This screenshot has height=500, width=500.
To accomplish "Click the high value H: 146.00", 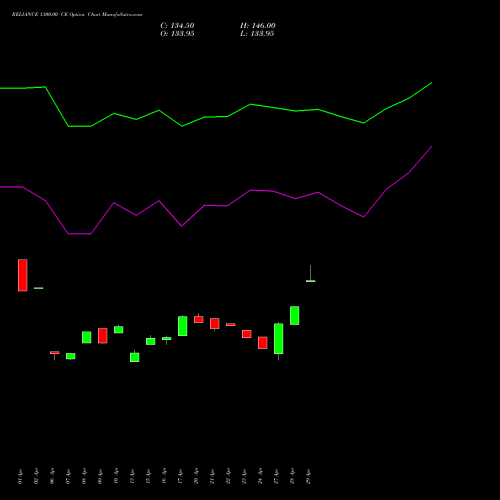I will [x=258, y=26].
